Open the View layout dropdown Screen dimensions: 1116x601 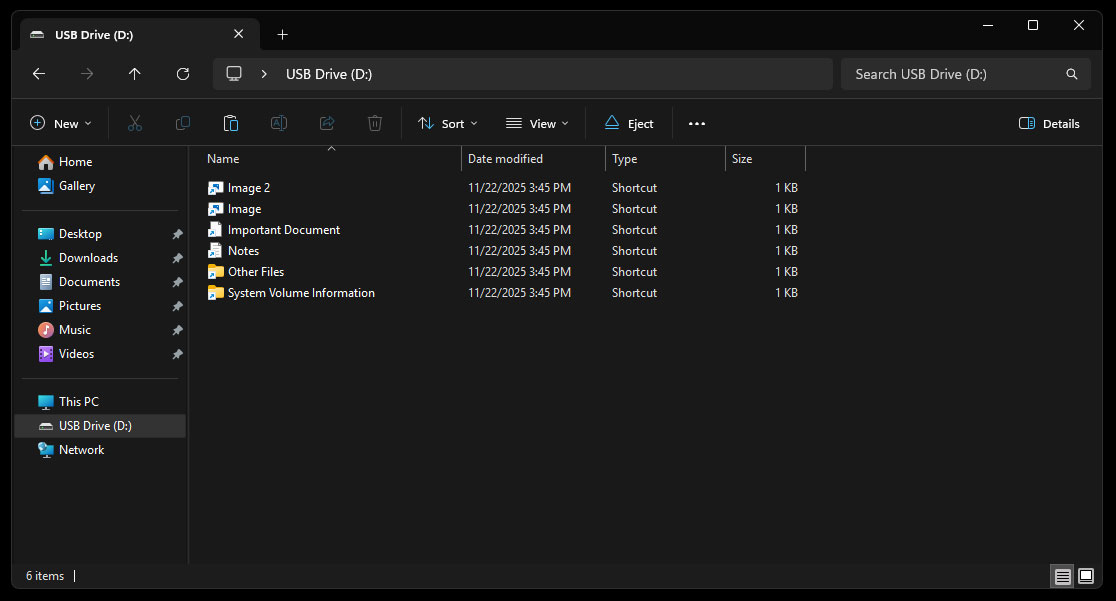[537, 124]
